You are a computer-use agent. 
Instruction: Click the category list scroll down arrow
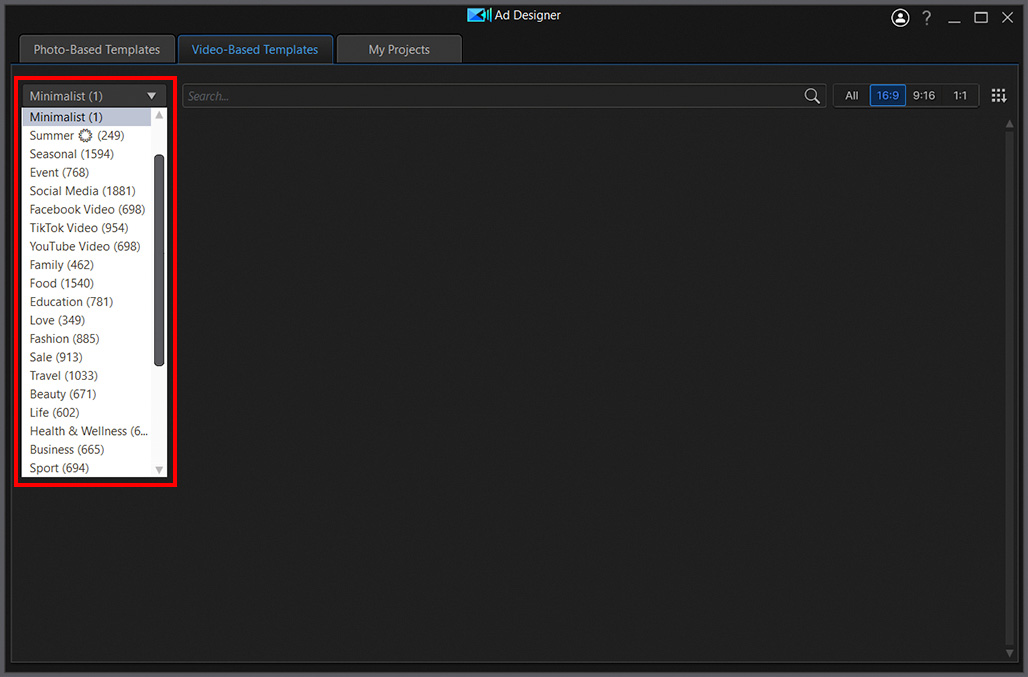[159, 469]
